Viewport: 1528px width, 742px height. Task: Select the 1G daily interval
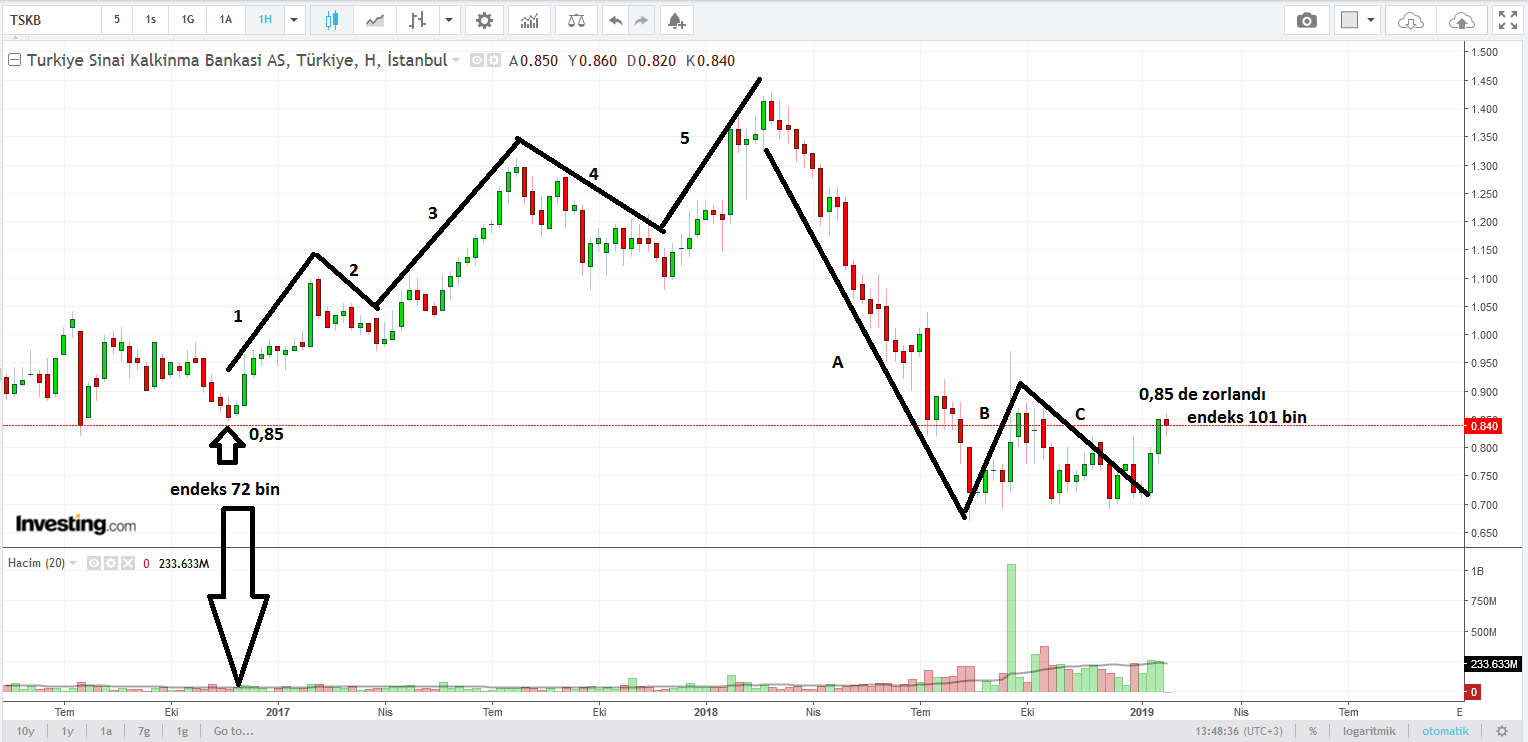coord(187,20)
